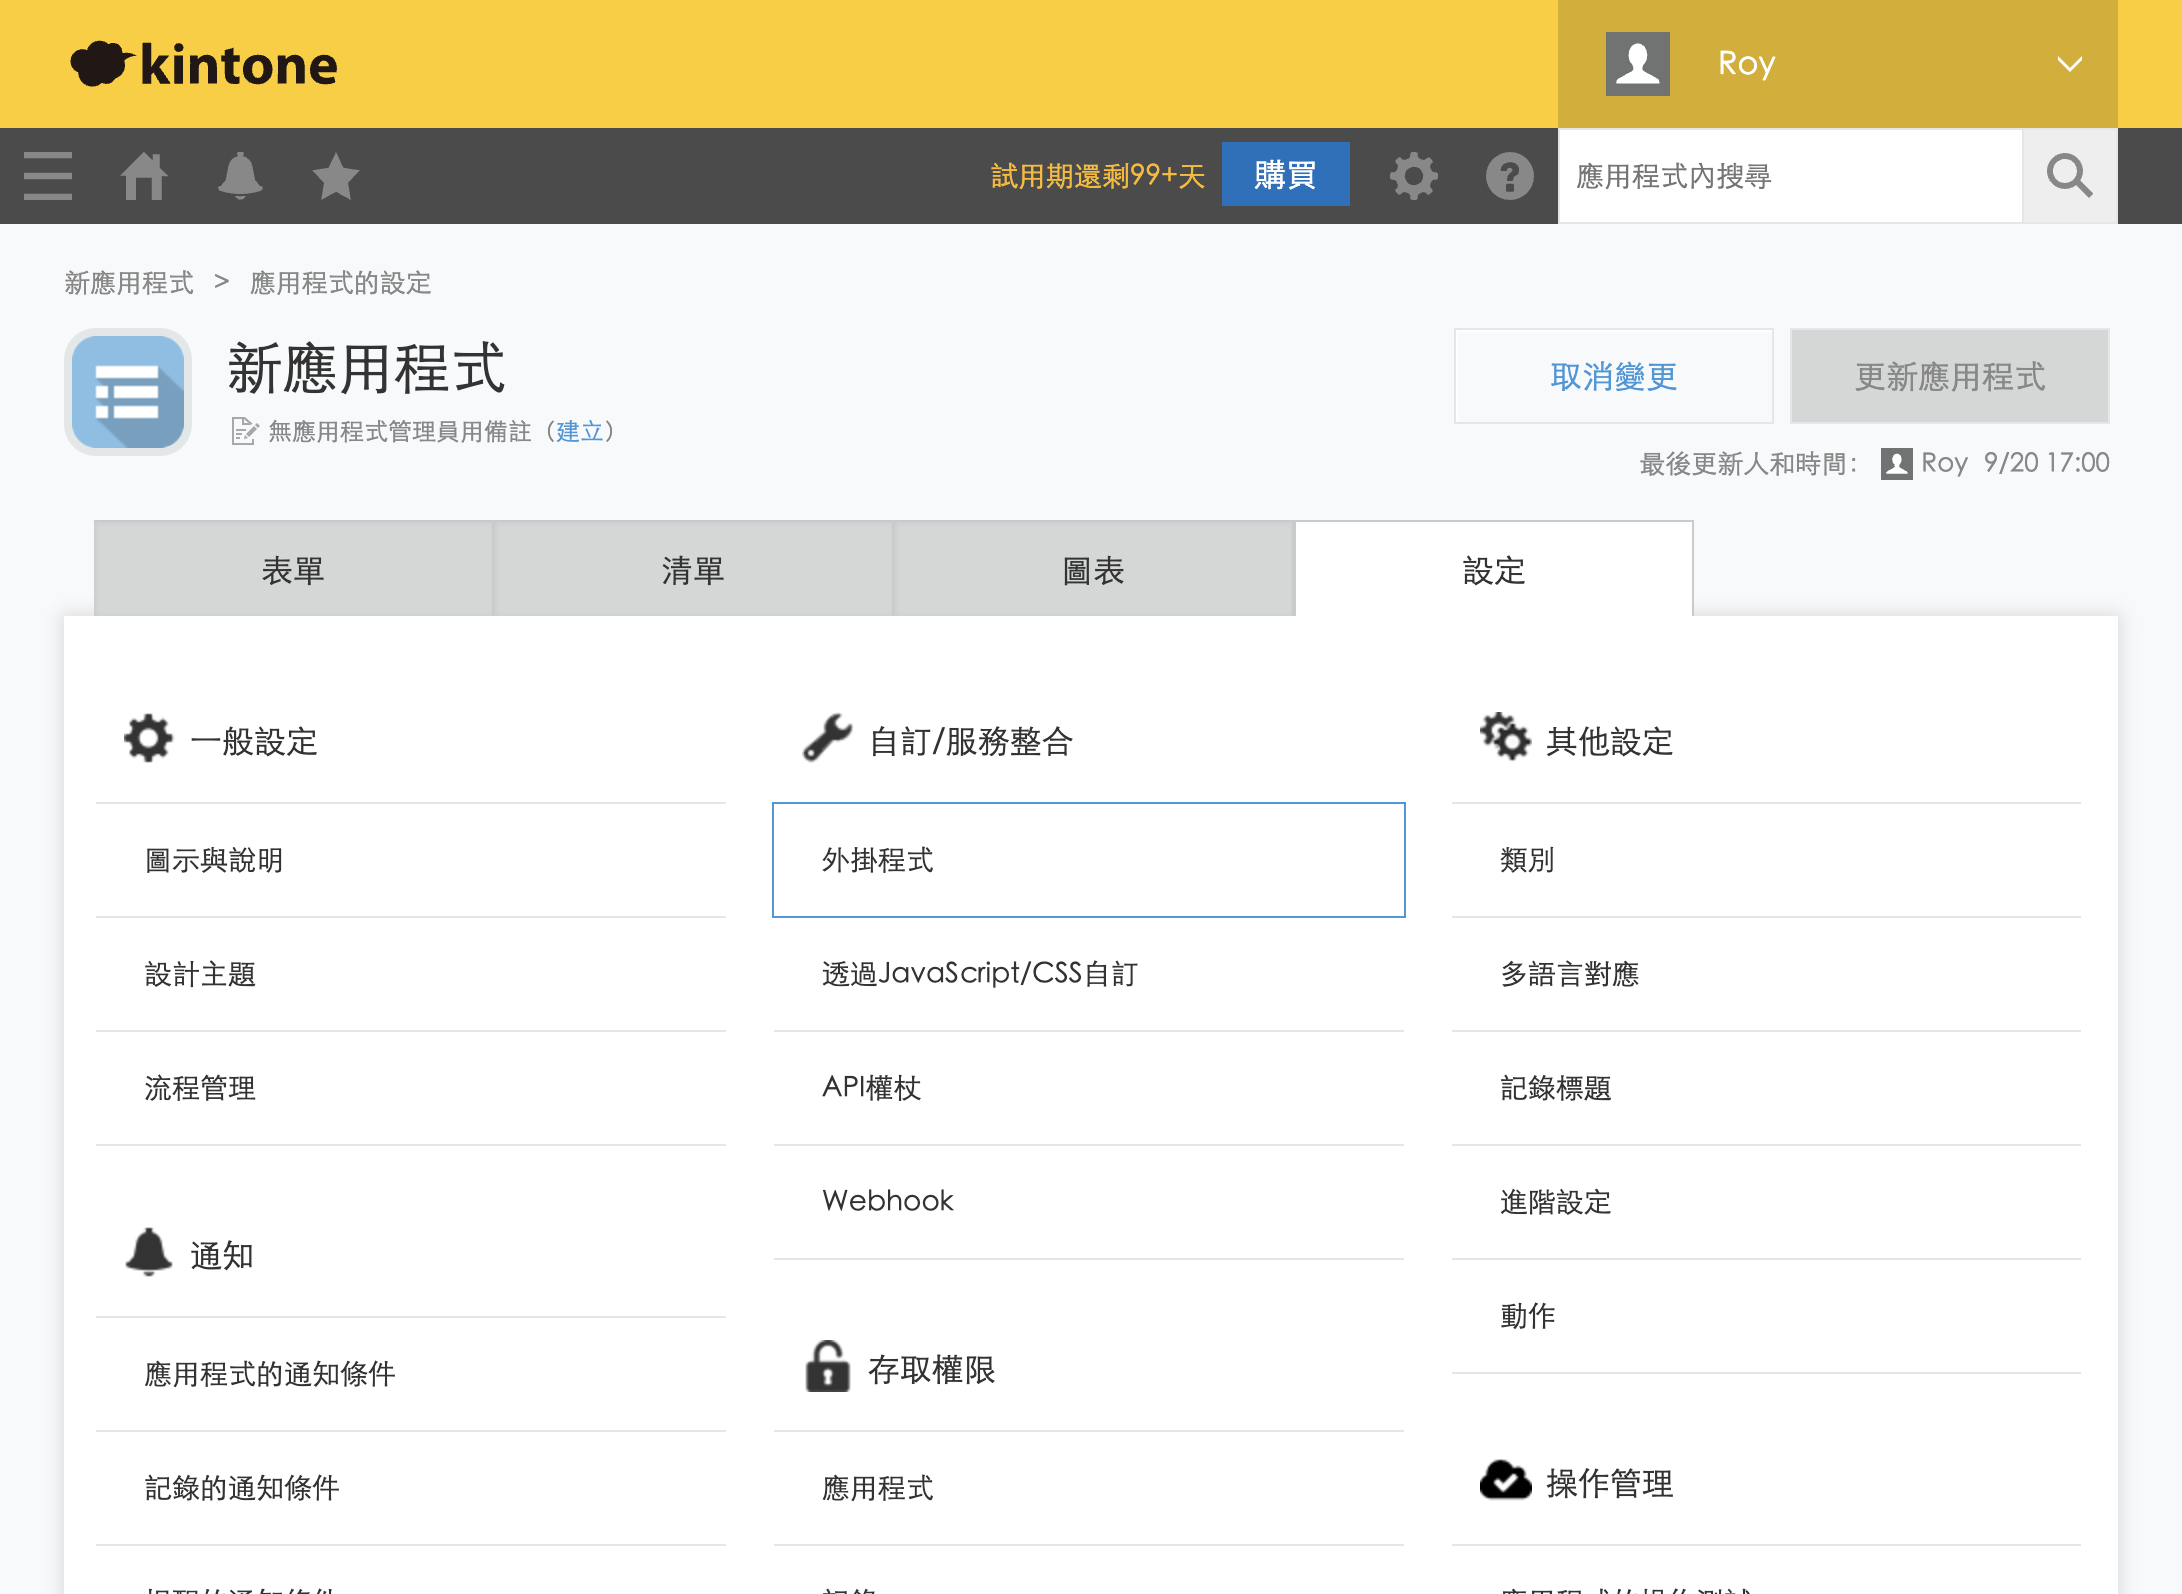Click the kintone logo

tap(204, 64)
